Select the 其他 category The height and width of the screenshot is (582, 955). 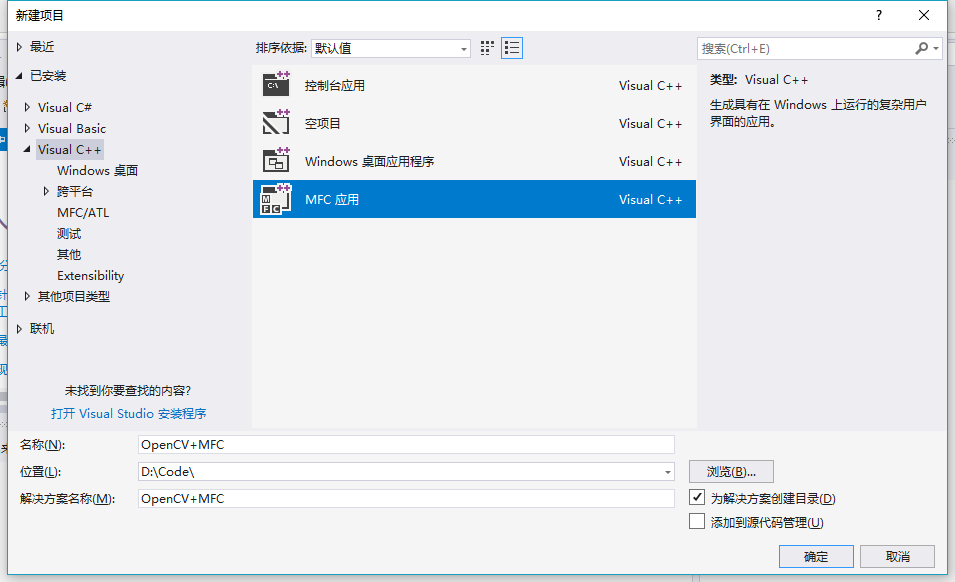tap(69, 254)
